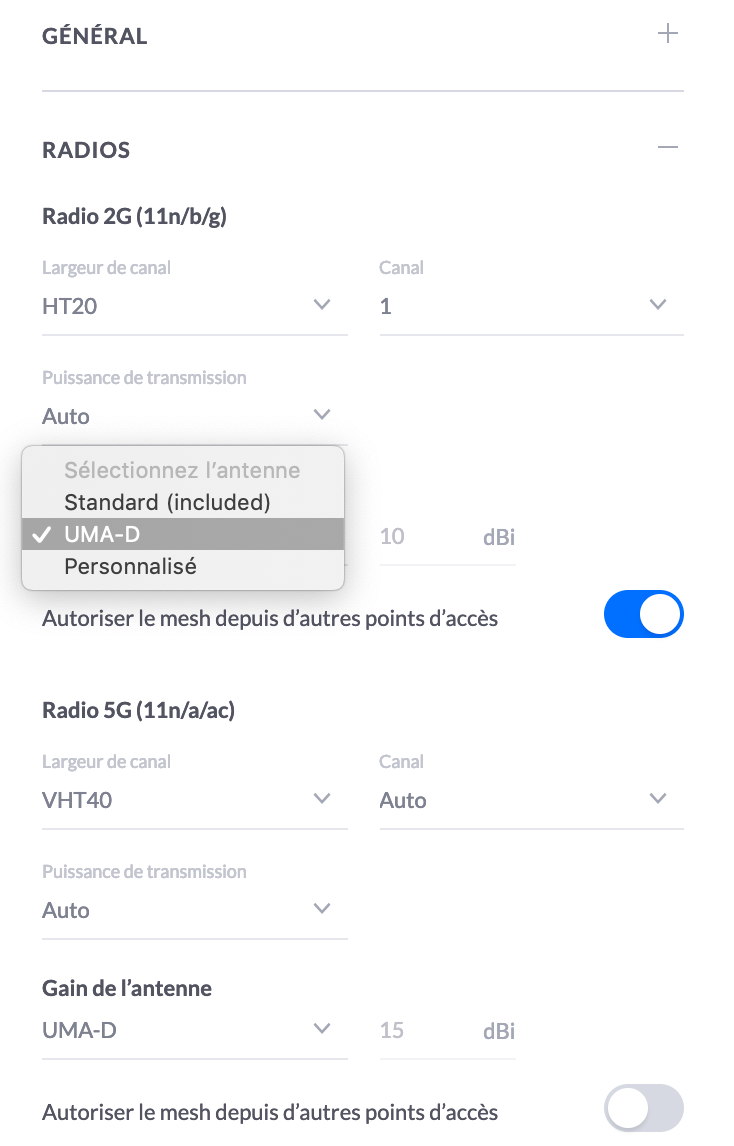The height and width of the screenshot is (1146, 734).
Task: Click chevron for 5G antenna UMA-D
Action: [322, 1029]
